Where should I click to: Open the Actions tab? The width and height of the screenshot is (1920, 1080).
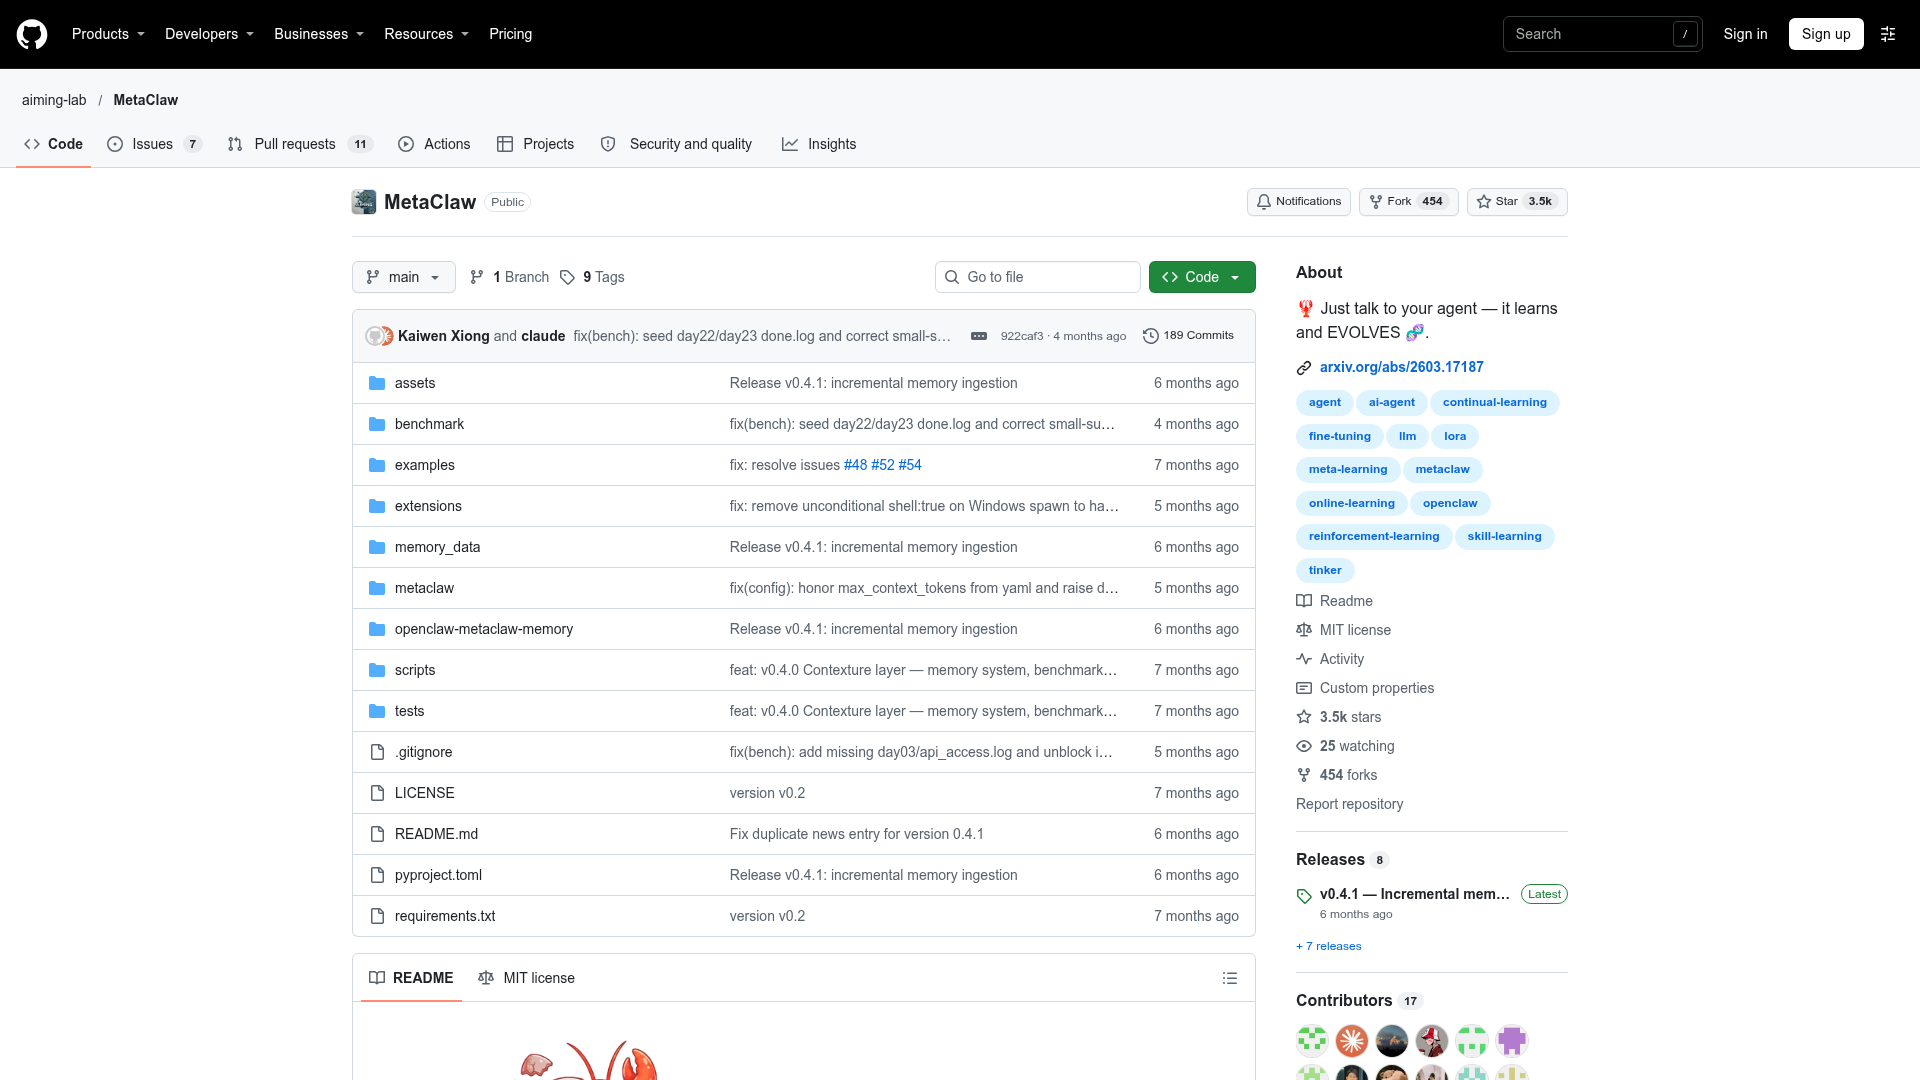point(434,144)
